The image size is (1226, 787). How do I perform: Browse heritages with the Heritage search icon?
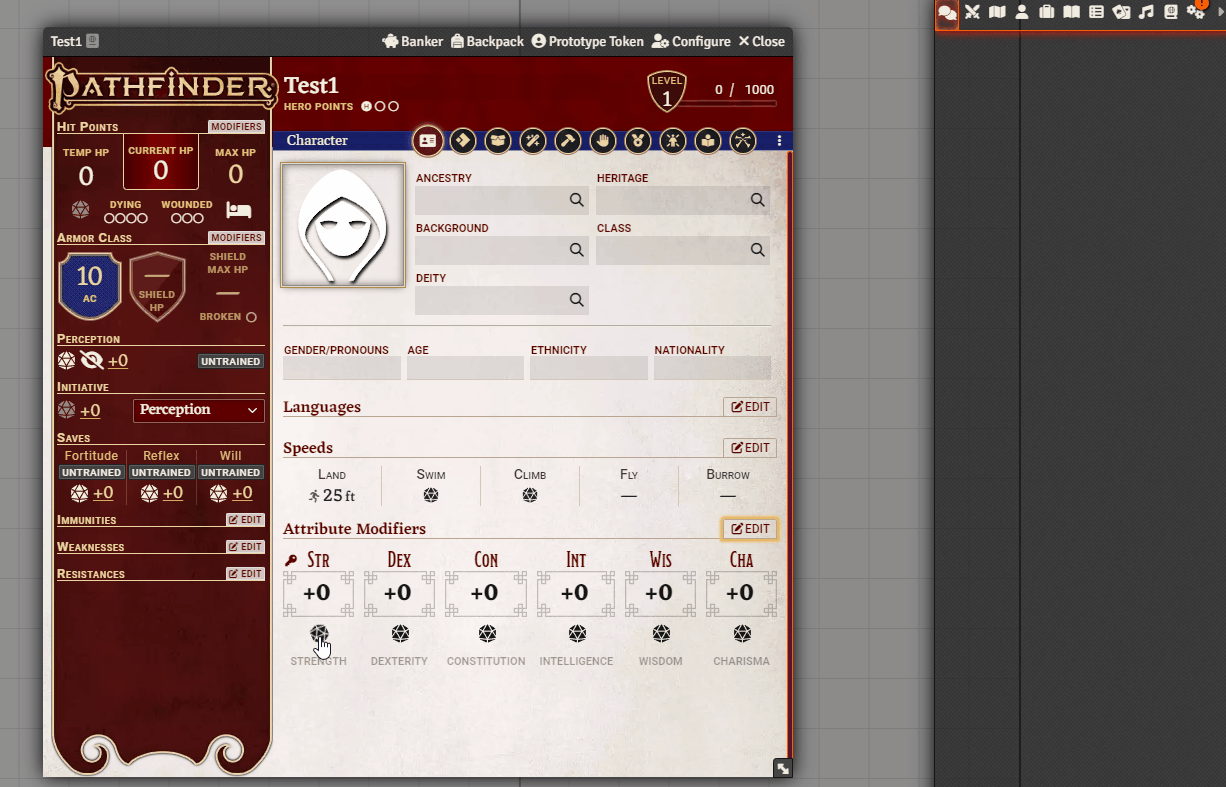pos(758,200)
